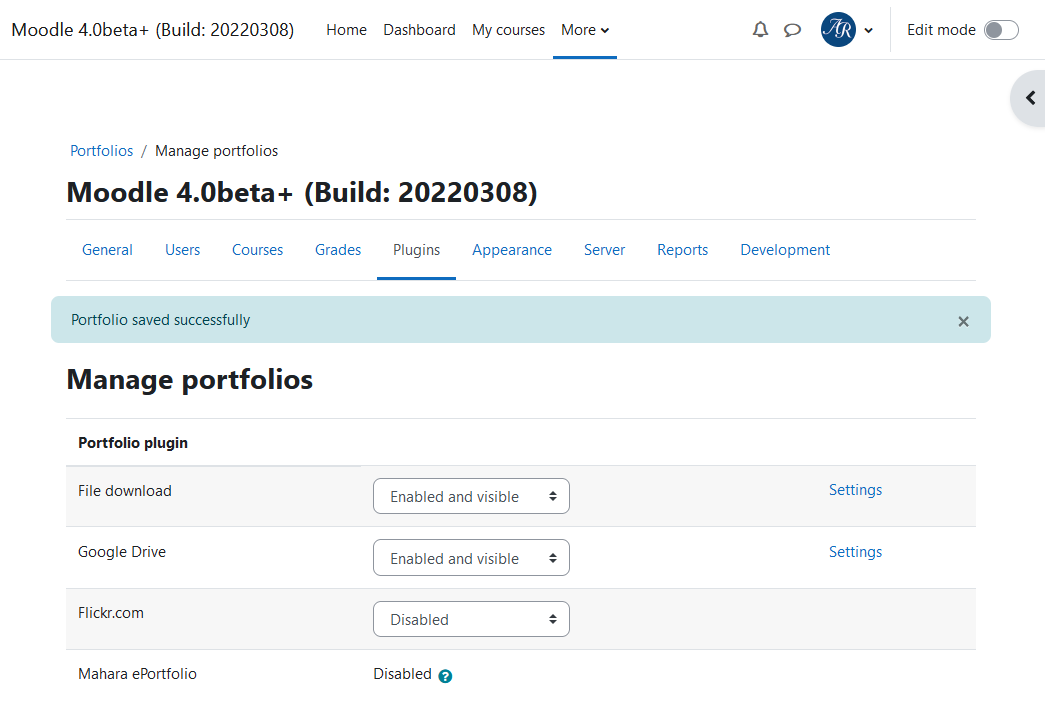Click the File download row label
The height and width of the screenshot is (713, 1045).
coord(125,491)
